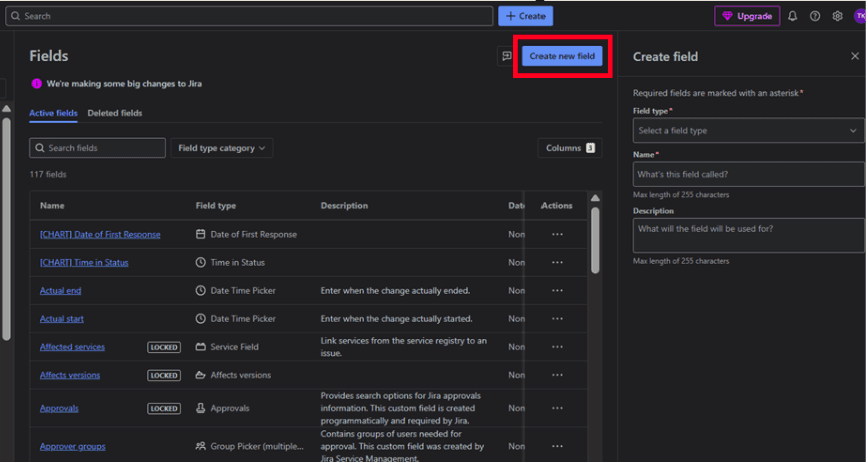Click the Search fields input box

[x=98, y=148]
